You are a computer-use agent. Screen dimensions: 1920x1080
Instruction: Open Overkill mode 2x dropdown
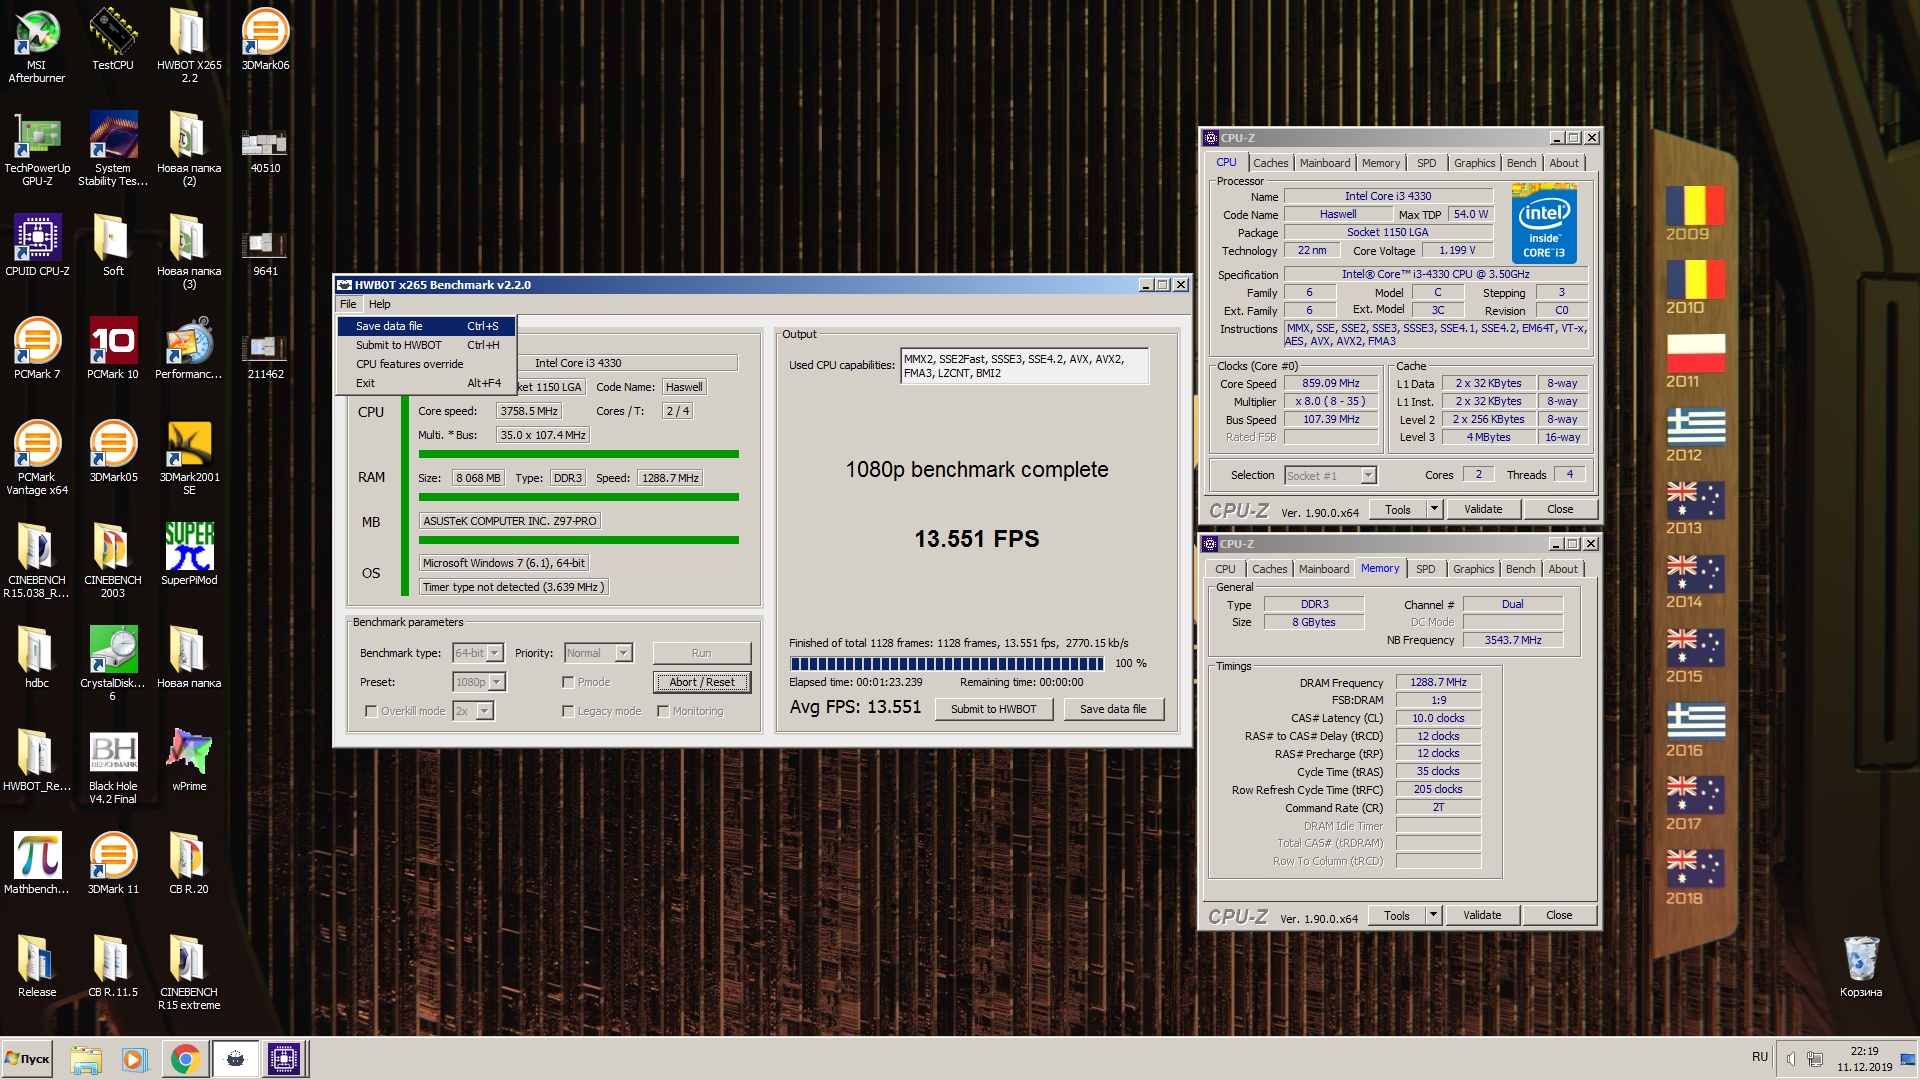pos(485,711)
